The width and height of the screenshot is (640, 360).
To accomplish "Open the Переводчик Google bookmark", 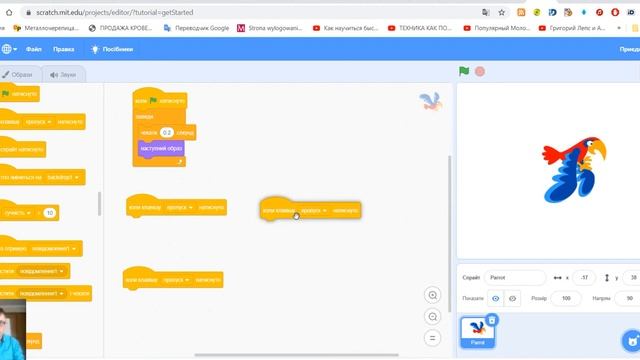I will click(x=196, y=28).
